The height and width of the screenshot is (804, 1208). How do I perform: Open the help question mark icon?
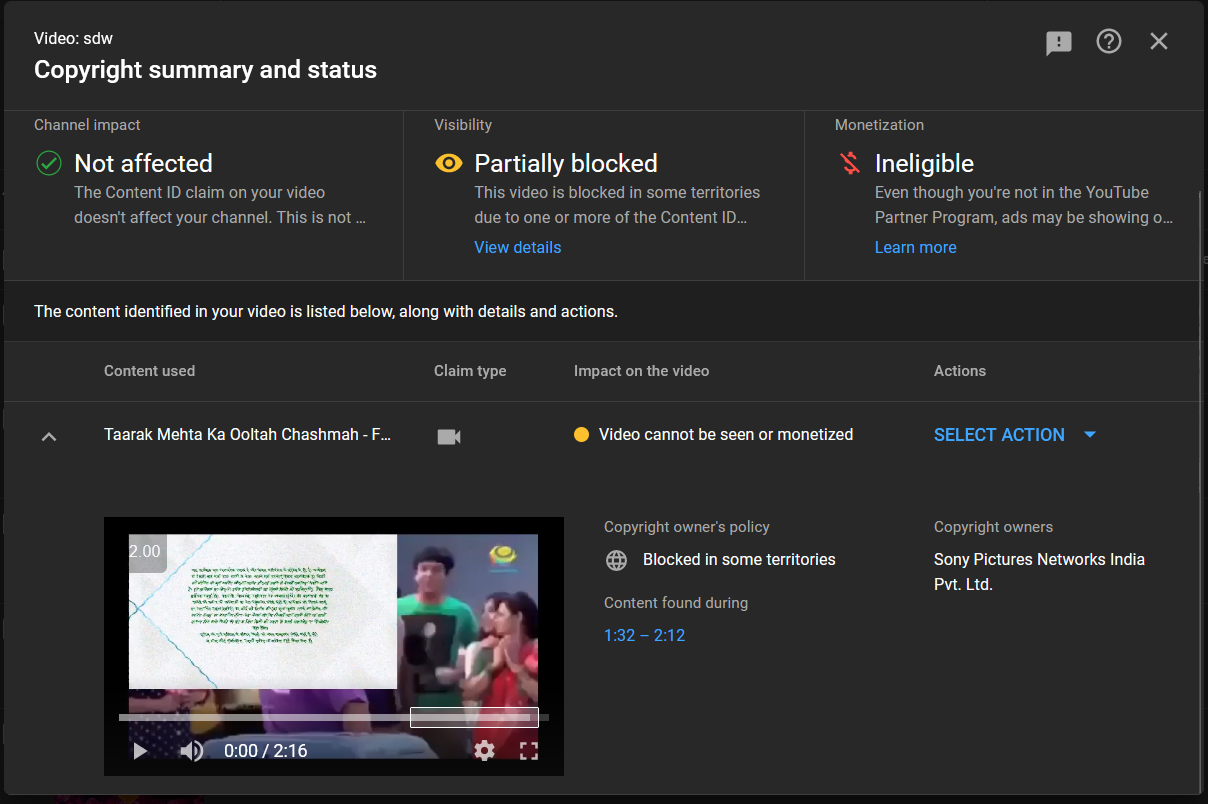(1109, 41)
